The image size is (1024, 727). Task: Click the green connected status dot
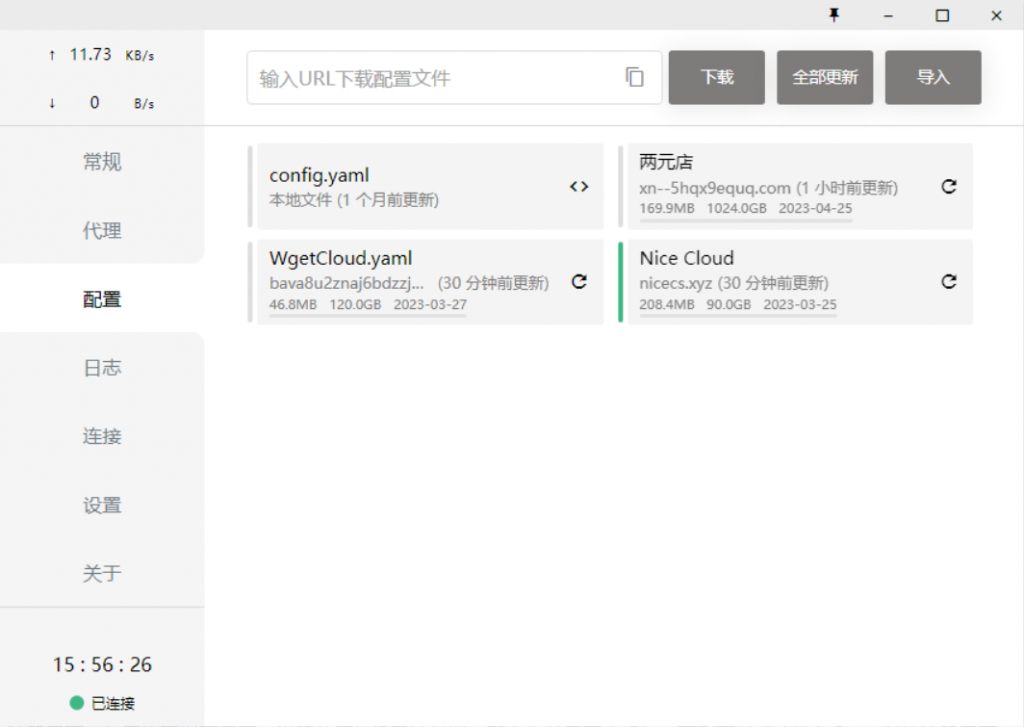pyautogui.click(x=76, y=703)
